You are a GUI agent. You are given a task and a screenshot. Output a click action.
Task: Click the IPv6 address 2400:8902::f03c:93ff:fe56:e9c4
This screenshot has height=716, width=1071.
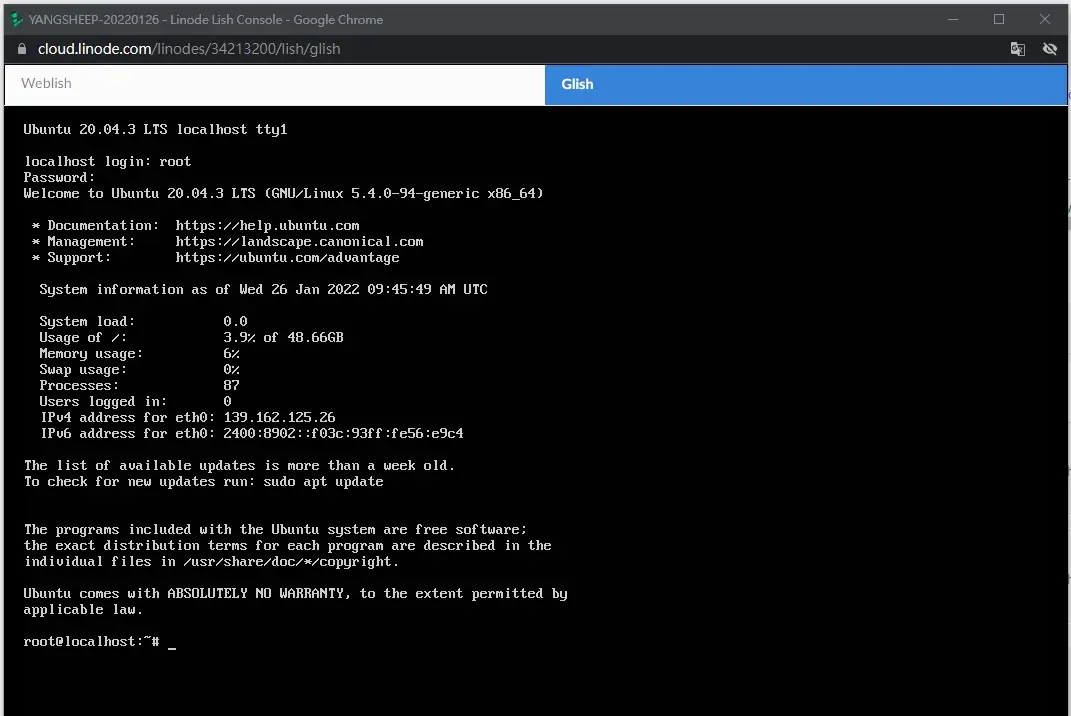(x=343, y=434)
